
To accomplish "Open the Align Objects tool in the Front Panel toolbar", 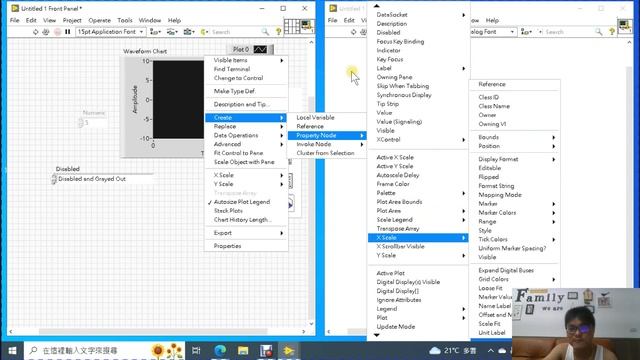I will click(155, 32).
